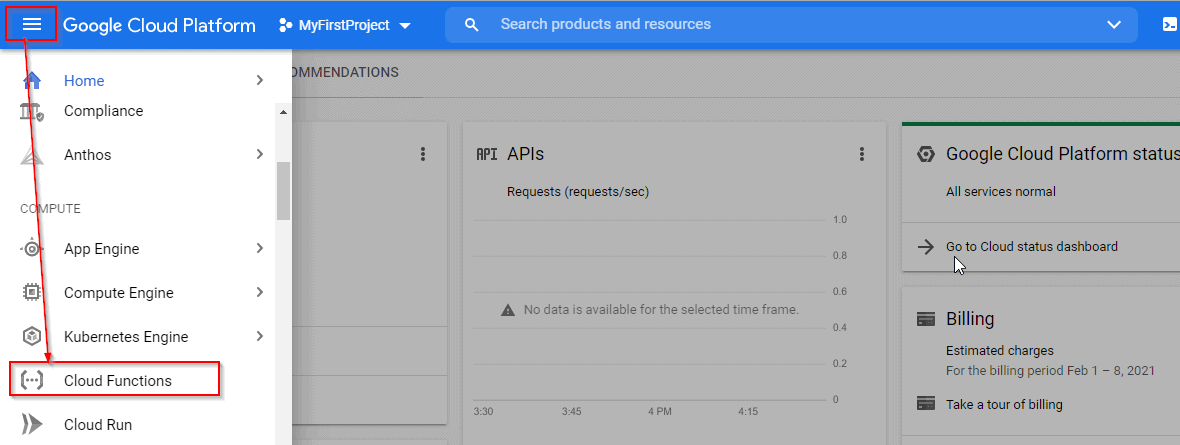Click the Compute Engine chip icon
The image size is (1180, 445).
pyautogui.click(x=32, y=293)
